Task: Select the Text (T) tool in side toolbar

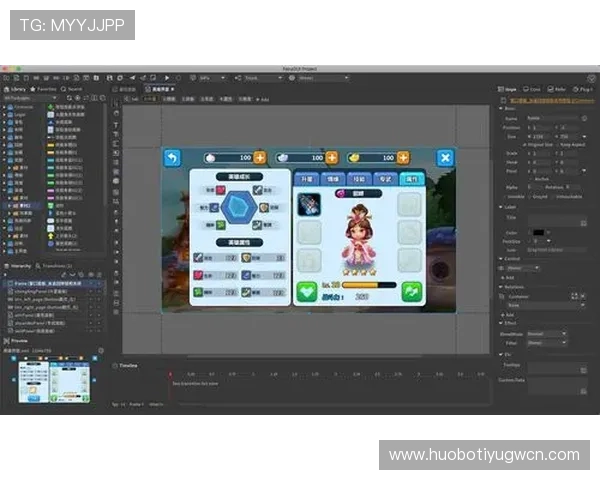Action: [x=116, y=125]
